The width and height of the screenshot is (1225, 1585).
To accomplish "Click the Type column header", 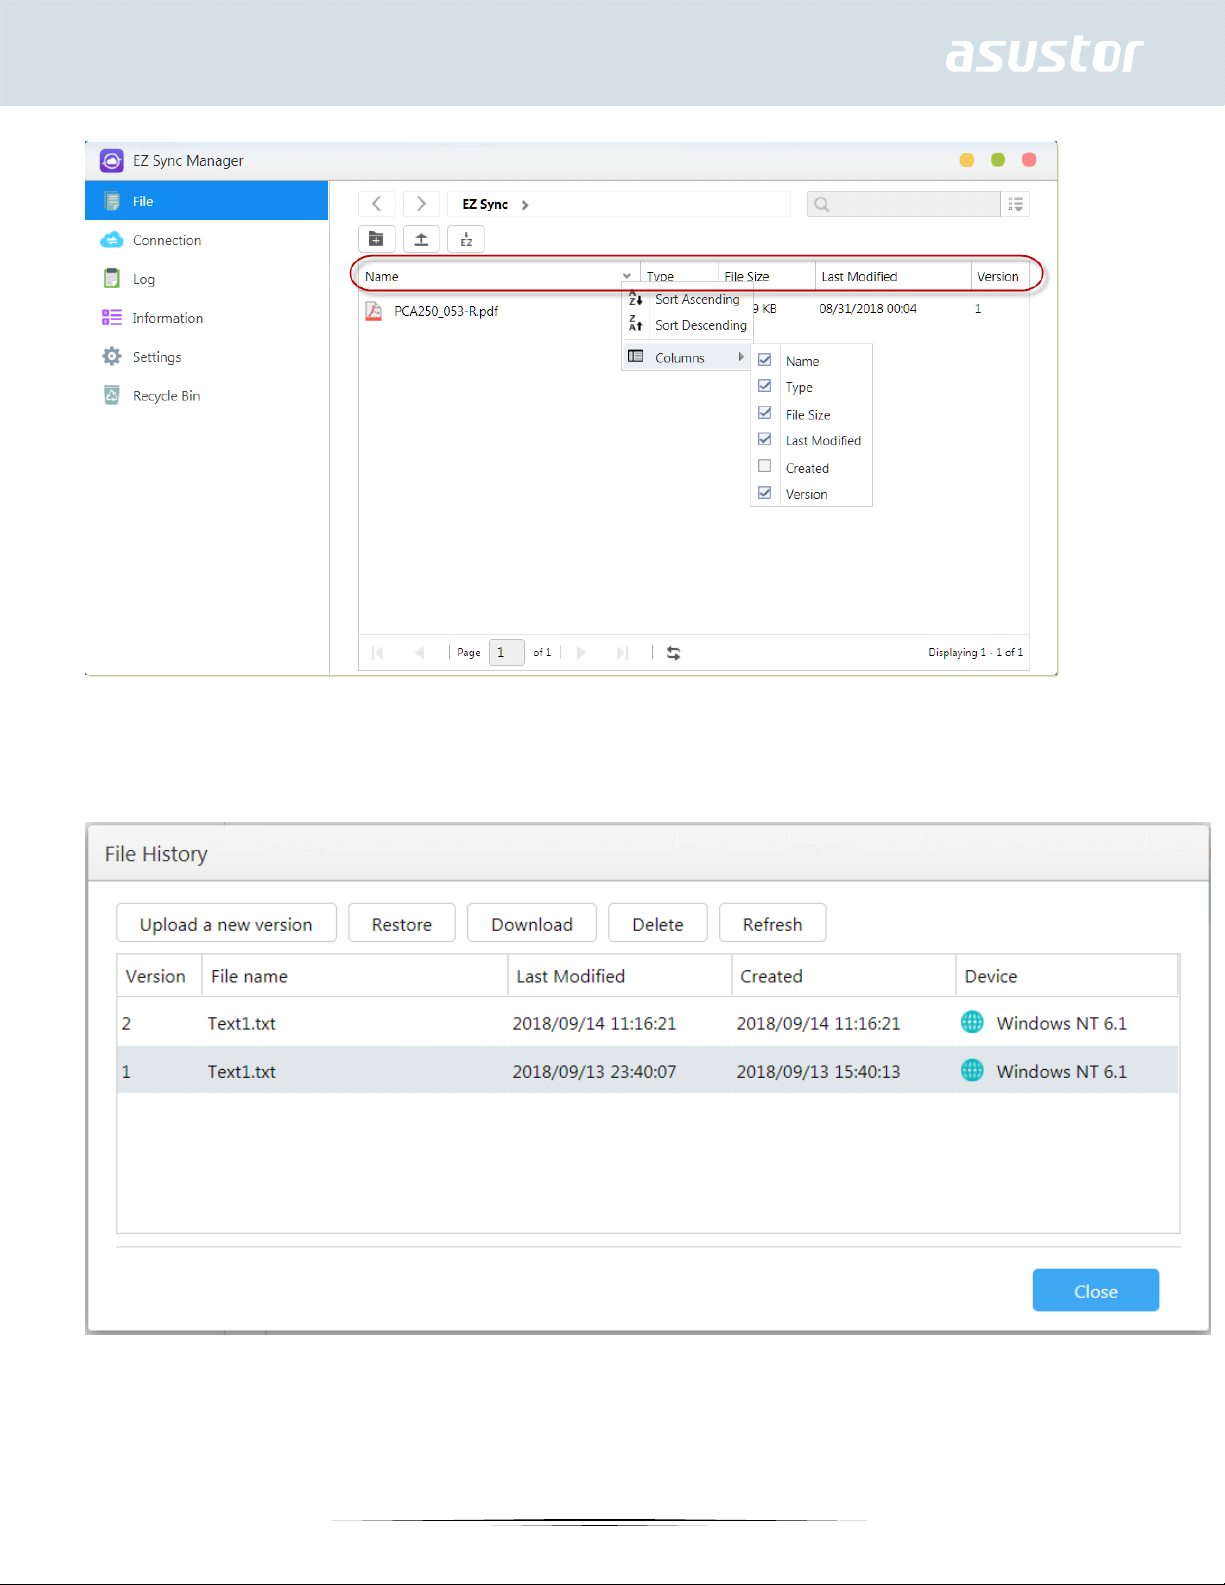I will point(679,276).
